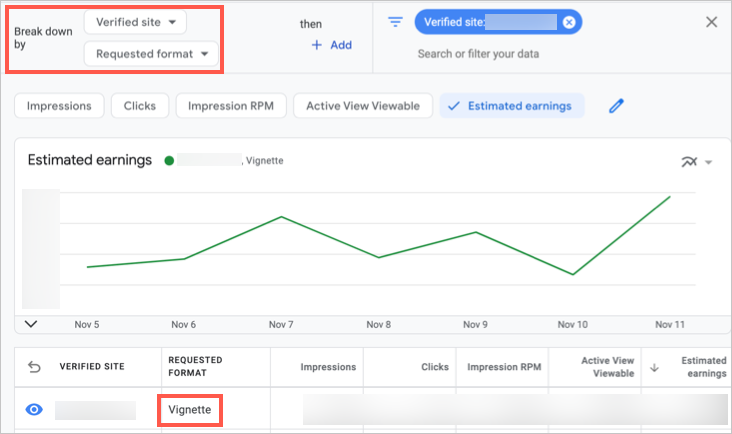This screenshot has height=434, width=732.
Task: Collapse the chart using the chevron
Action: pyautogui.click(x=30, y=323)
